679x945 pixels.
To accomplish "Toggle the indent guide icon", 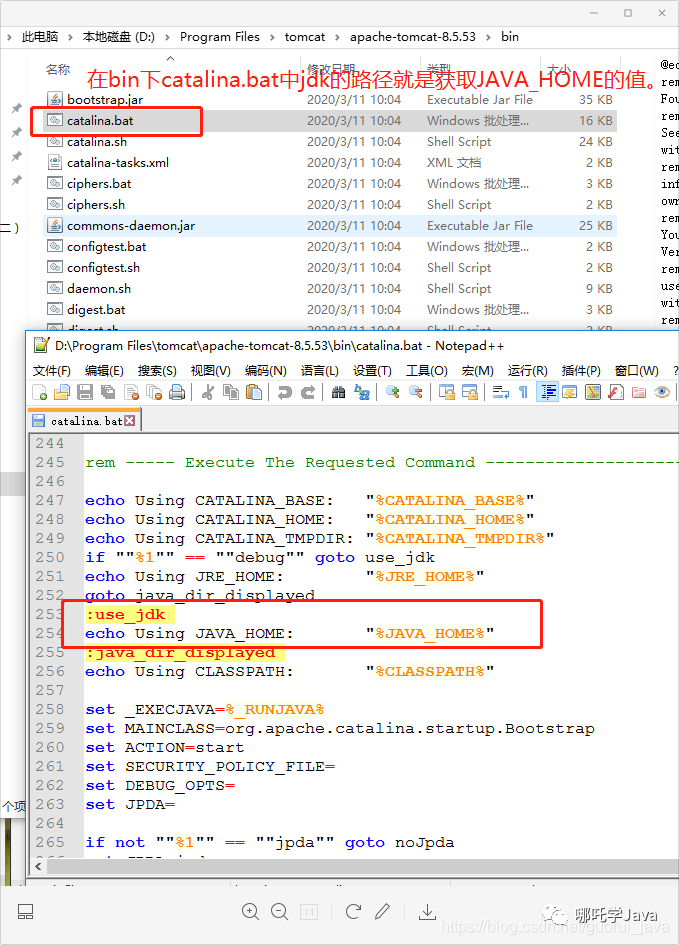I will click(x=547, y=392).
